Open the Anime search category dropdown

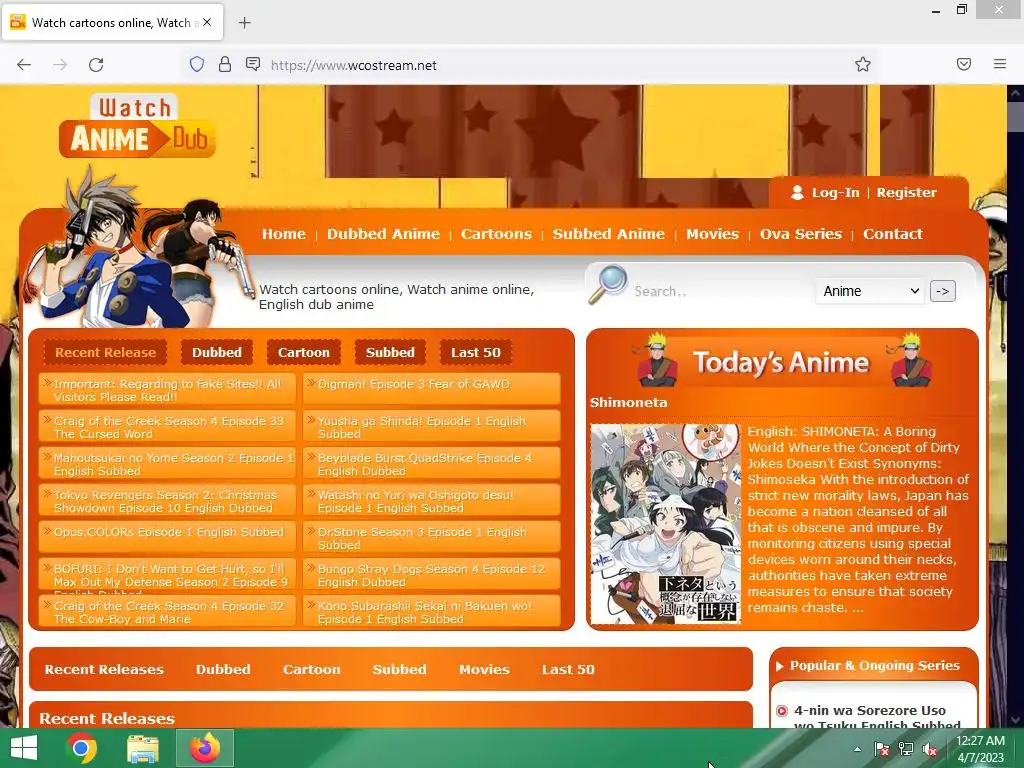point(871,291)
